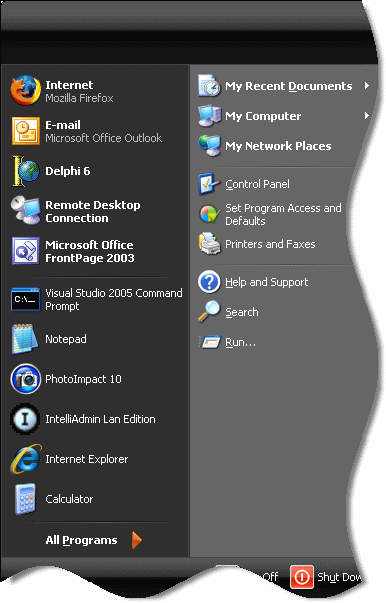This screenshot has width=386, height=603.
Task: Start Remote Desktop Connection via its icon
Action: pos(25,211)
